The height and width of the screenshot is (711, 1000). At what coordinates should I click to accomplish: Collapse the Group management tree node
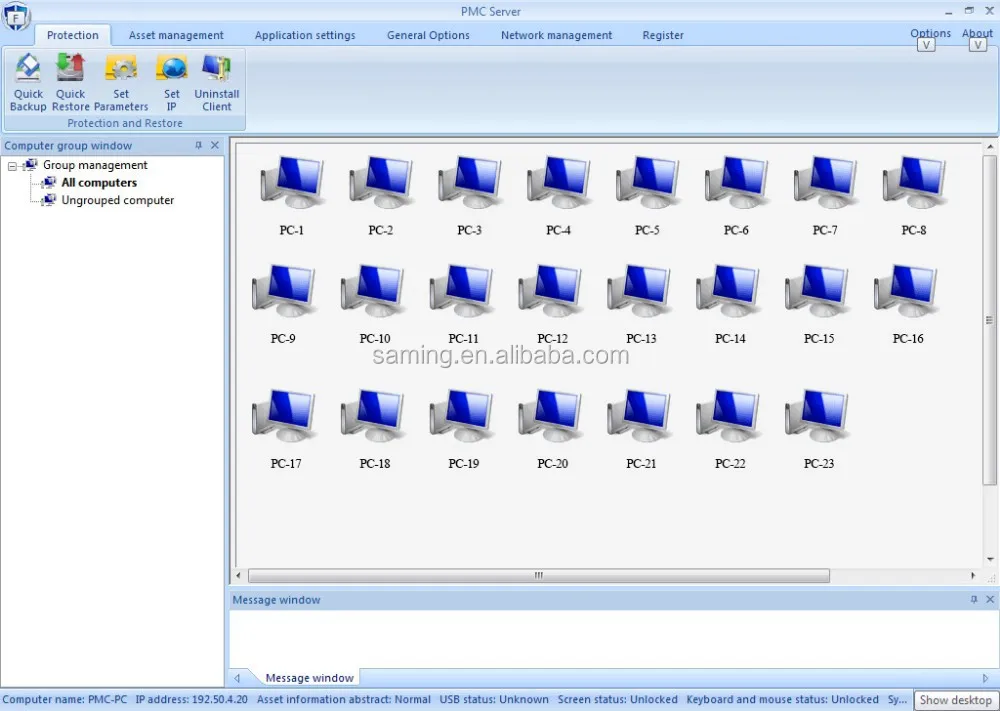click(13, 166)
